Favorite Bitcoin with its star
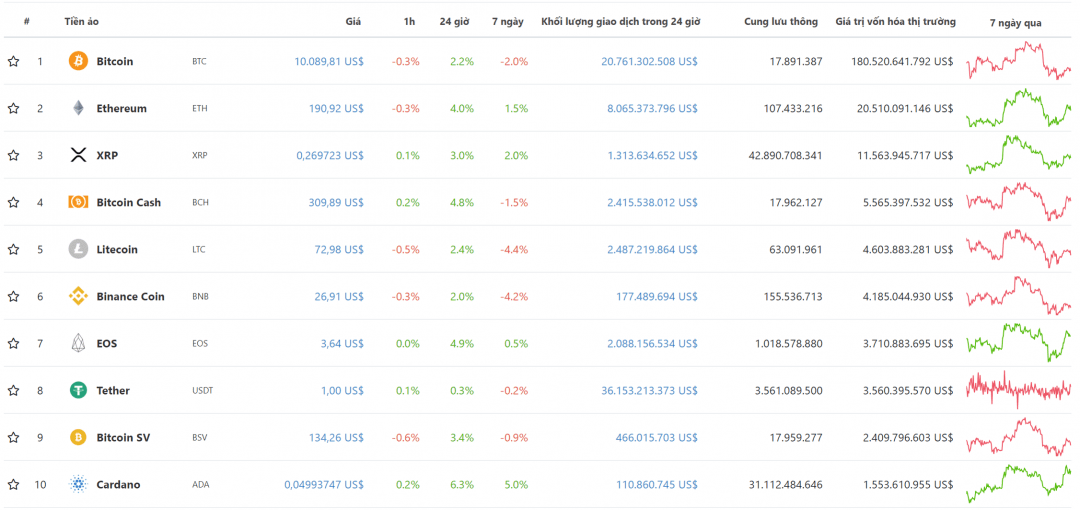Screen dimensions: 1080x510 (13, 61)
